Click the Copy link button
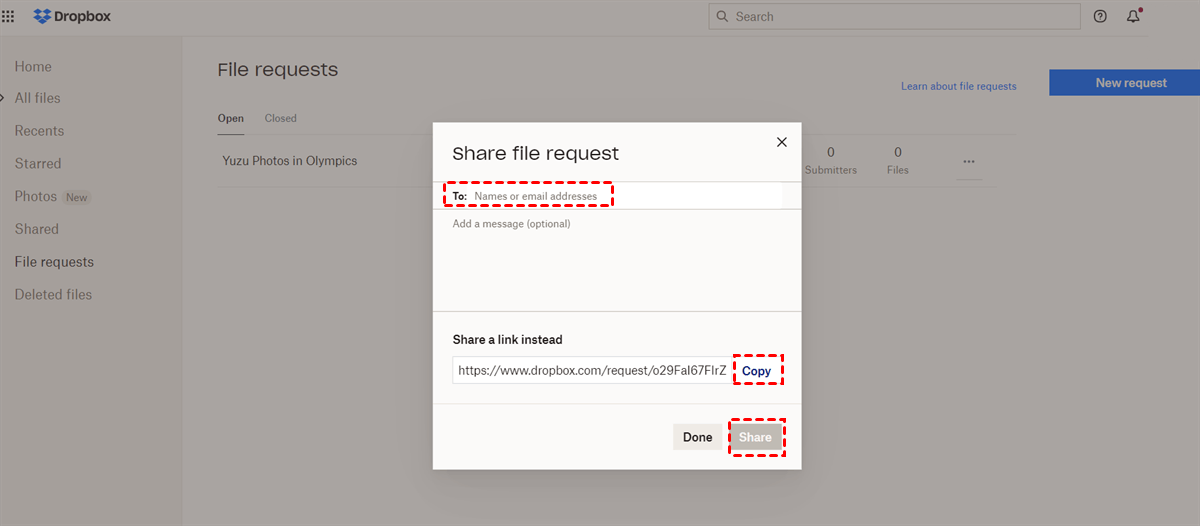1200x526 pixels. point(757,371)
